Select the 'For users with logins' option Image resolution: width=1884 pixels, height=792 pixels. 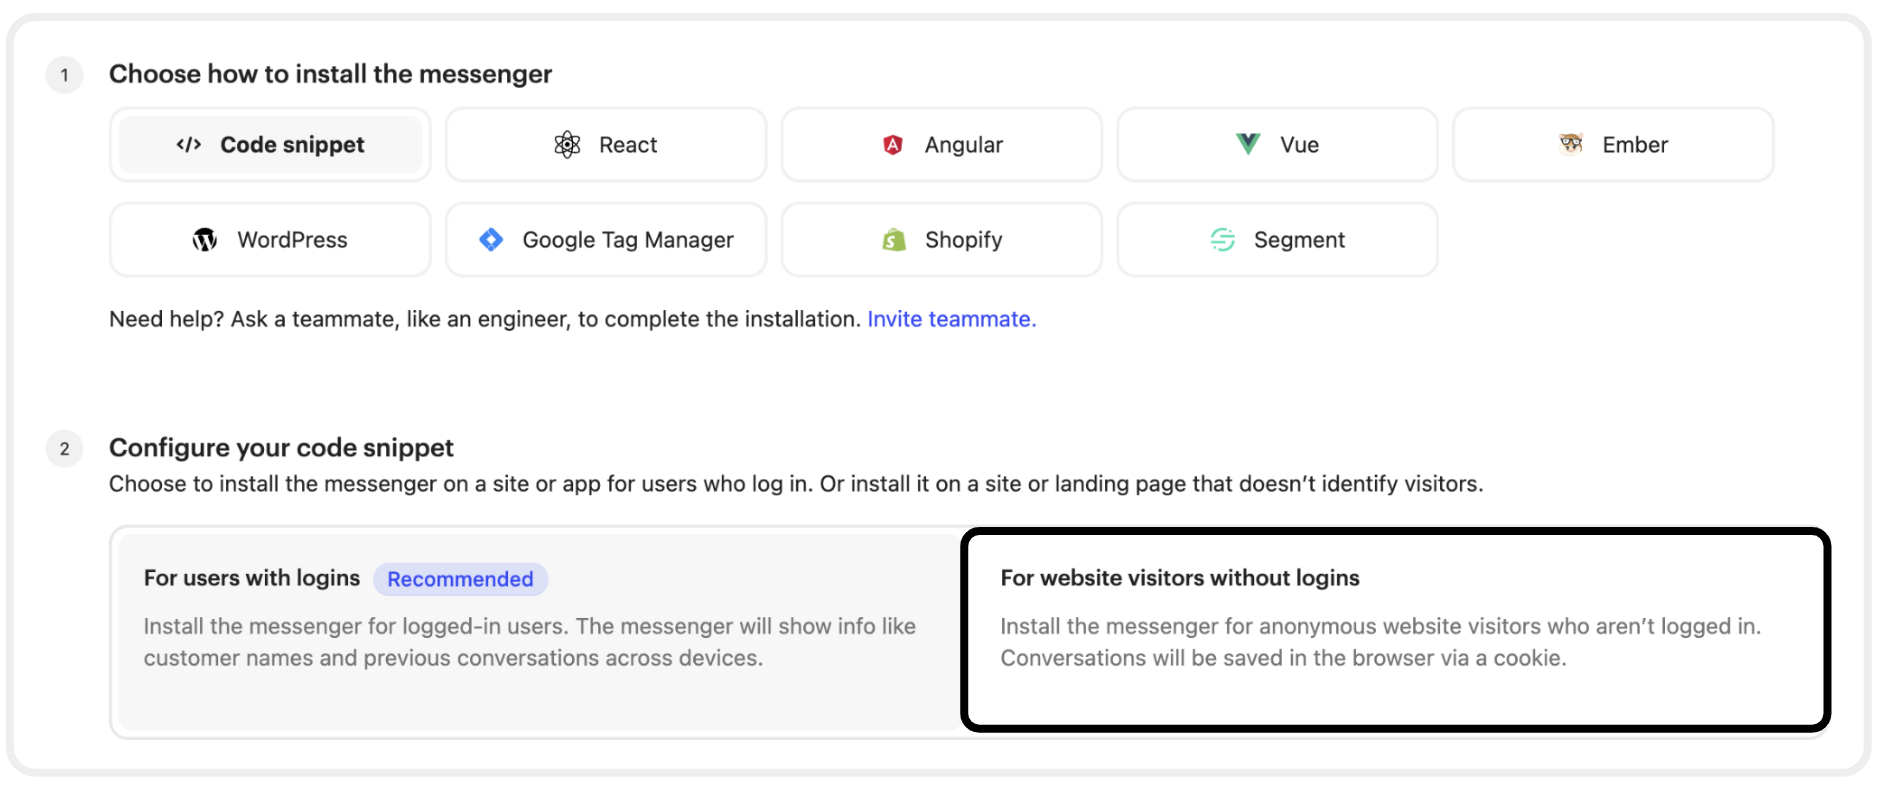(252, 578)
